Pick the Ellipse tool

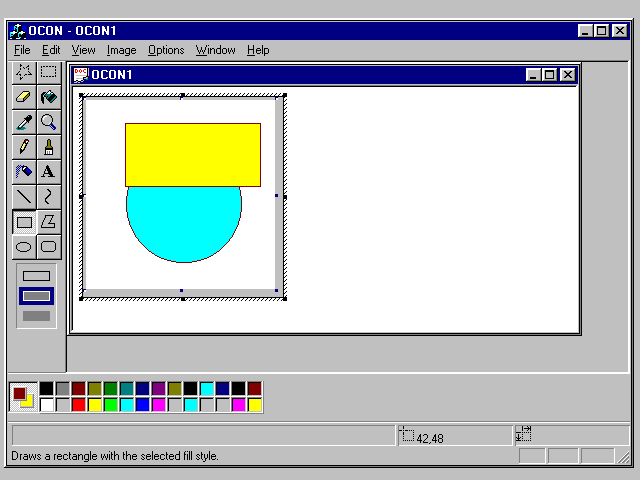point(24,246)
